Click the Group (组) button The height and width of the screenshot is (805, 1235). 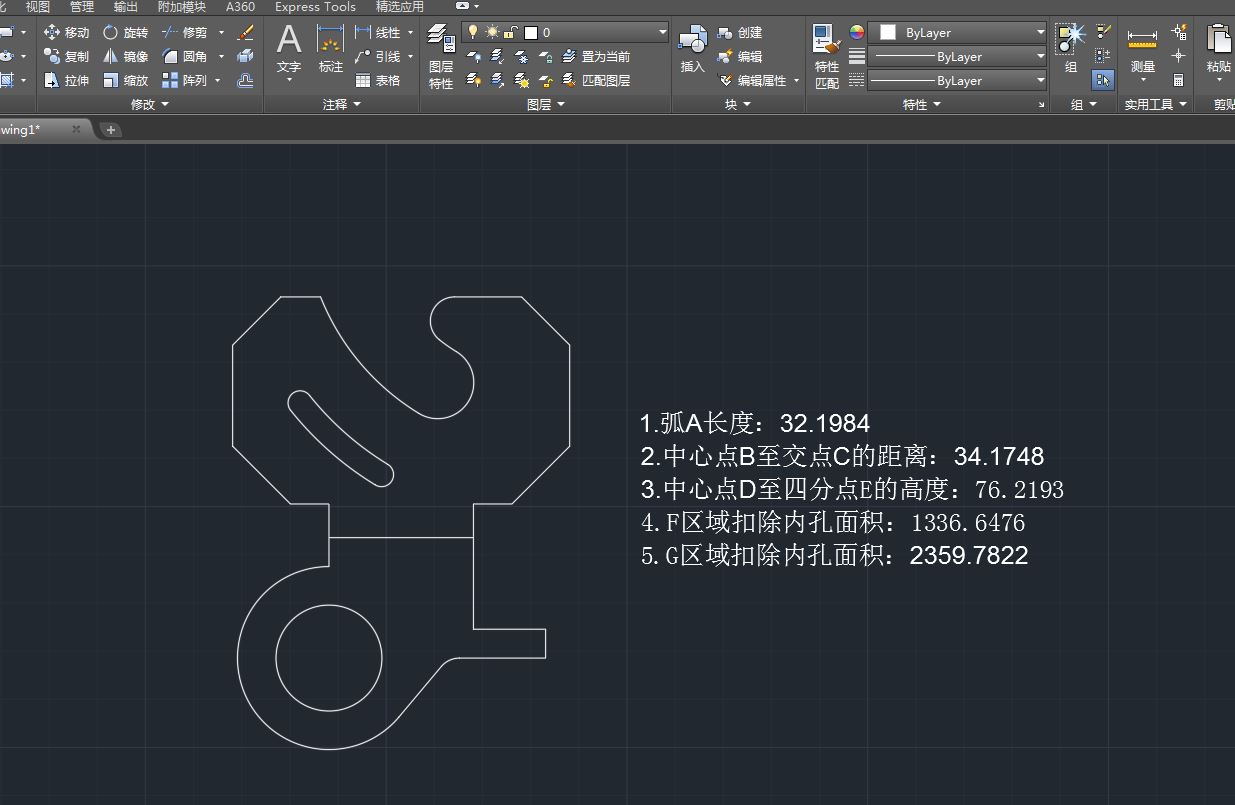pyautogui.click(x=1071, y=50)
